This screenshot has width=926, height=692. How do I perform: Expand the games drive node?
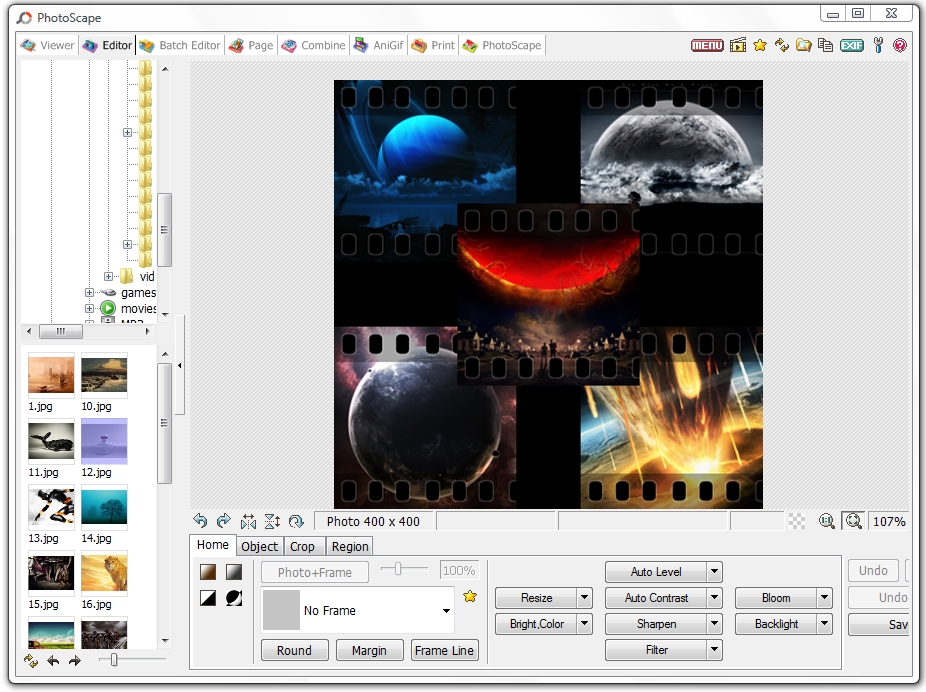click(89, 292)
